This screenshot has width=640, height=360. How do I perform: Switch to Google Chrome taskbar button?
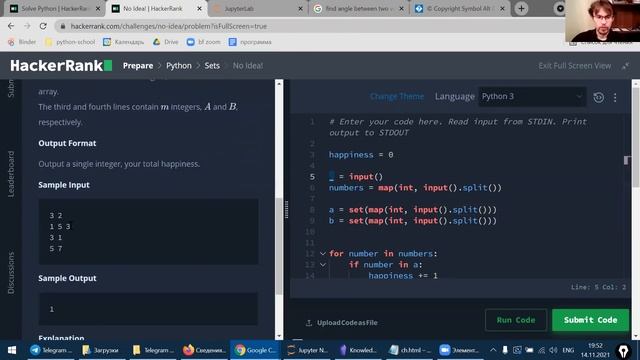pos(255,350)
